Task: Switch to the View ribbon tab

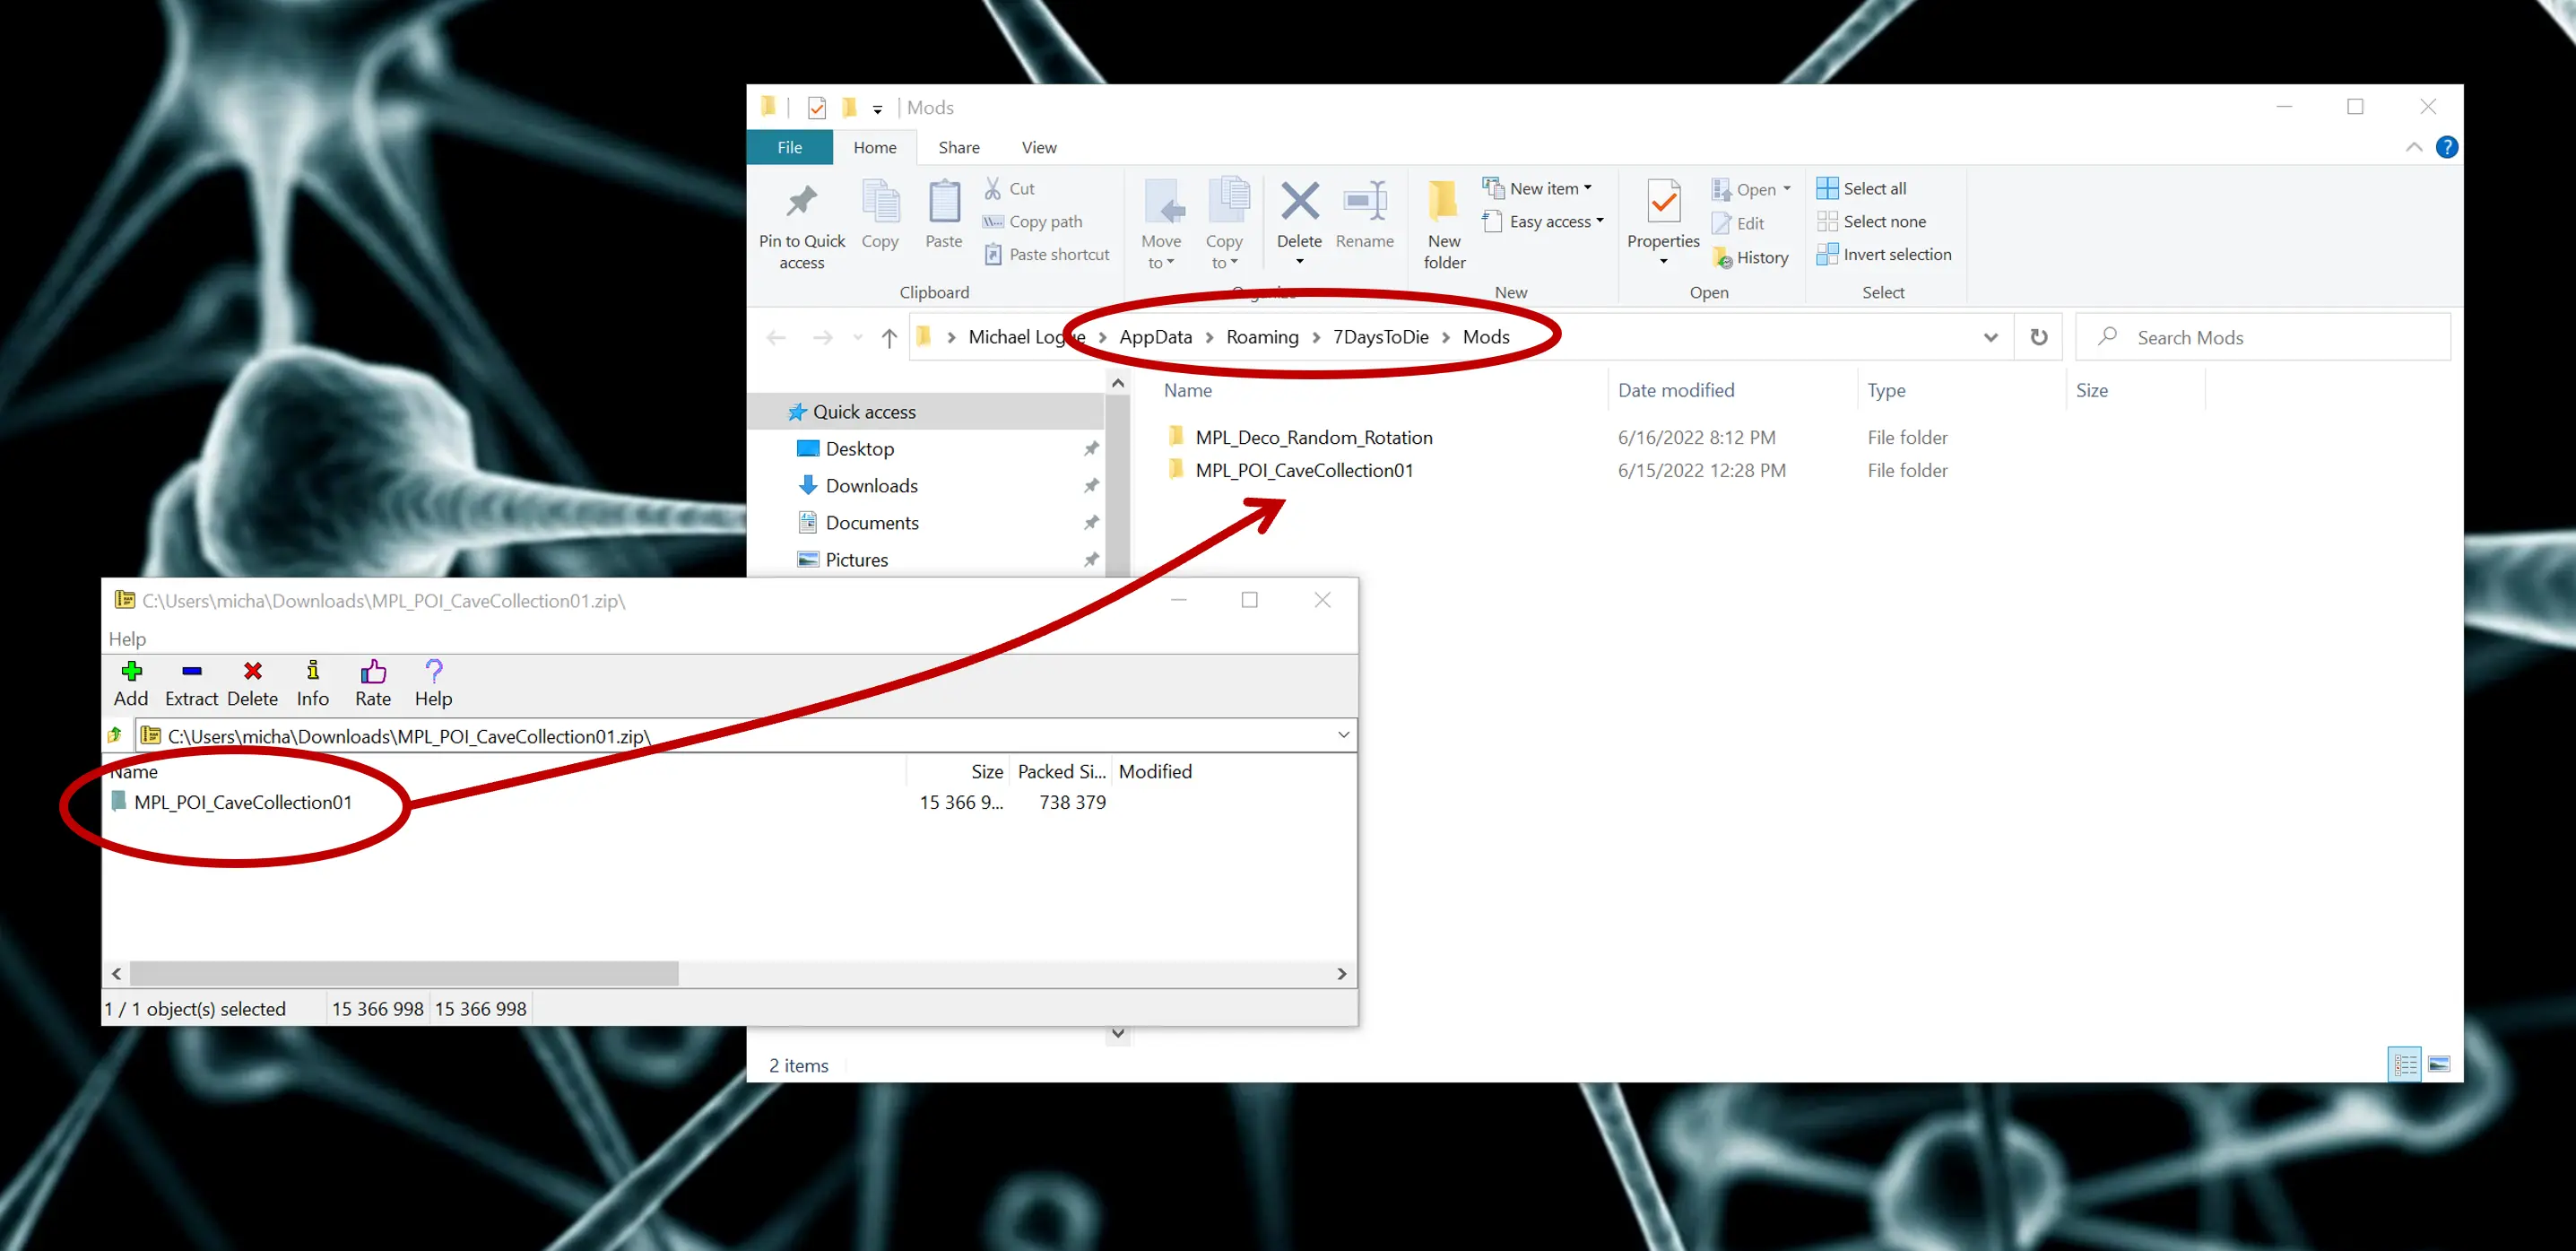Action: pos(1038,147)
